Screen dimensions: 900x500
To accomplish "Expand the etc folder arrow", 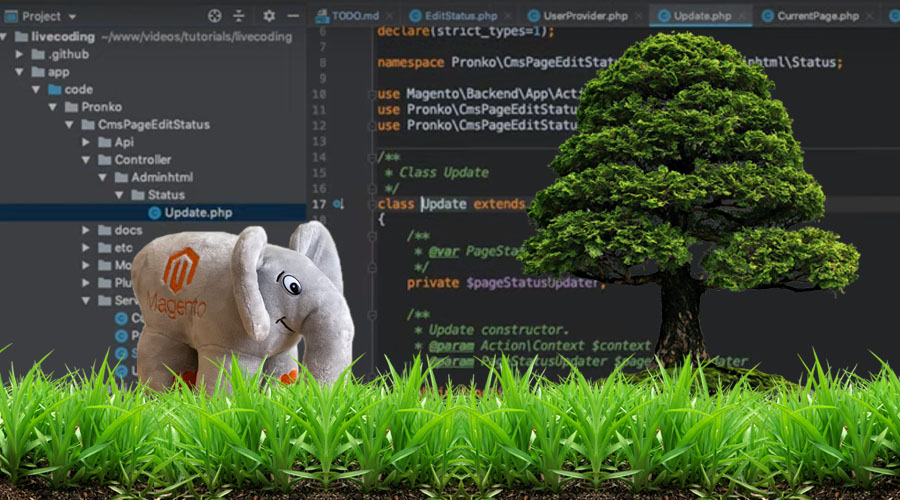I will pyautogui.click(x=86, y=248).
